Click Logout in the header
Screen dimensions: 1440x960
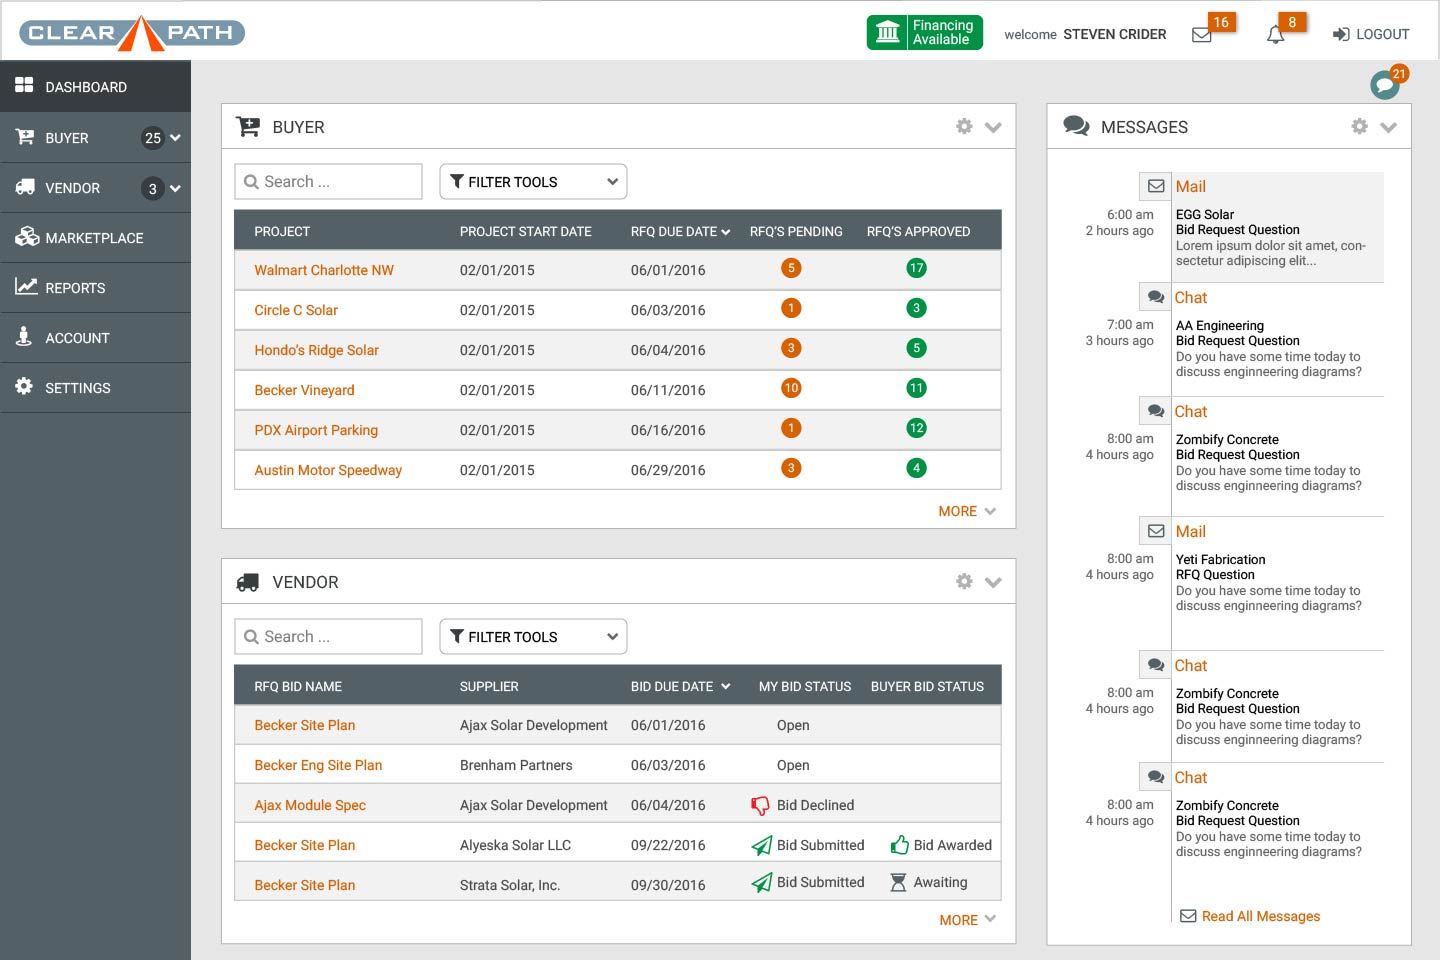[x=1371, y=34]
